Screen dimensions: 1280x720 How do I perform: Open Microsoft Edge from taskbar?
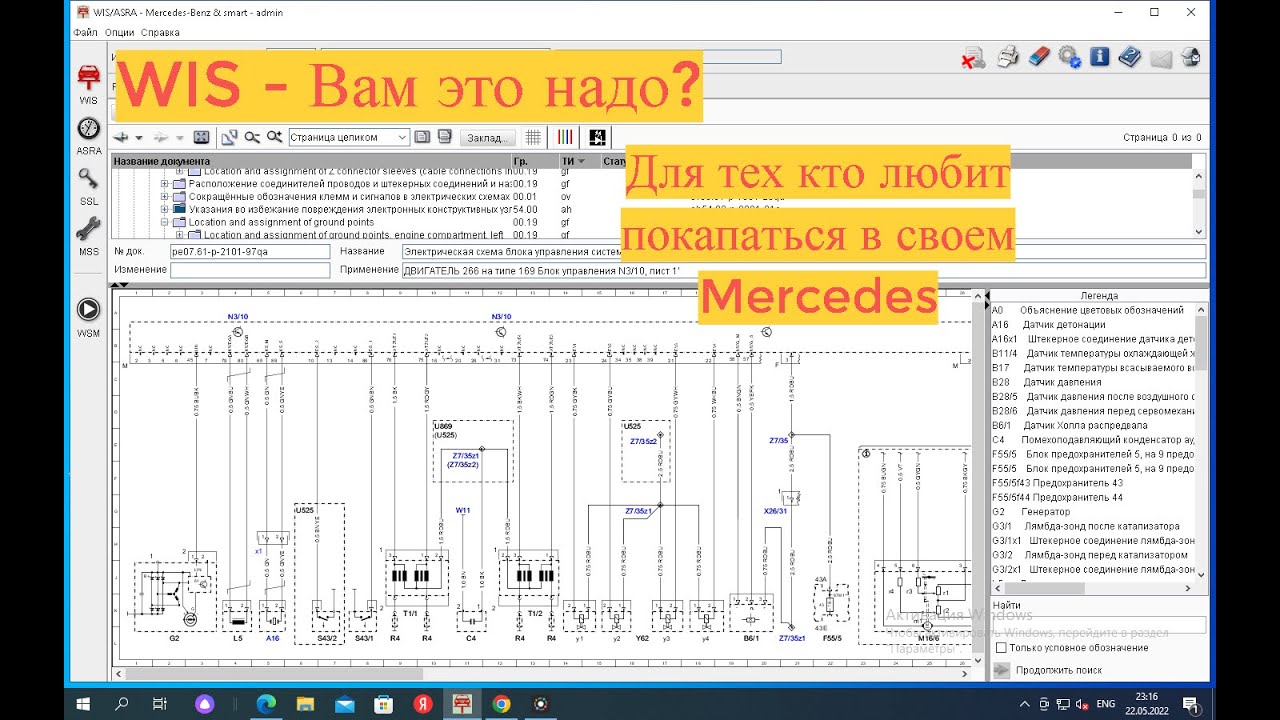coord(267,704)
